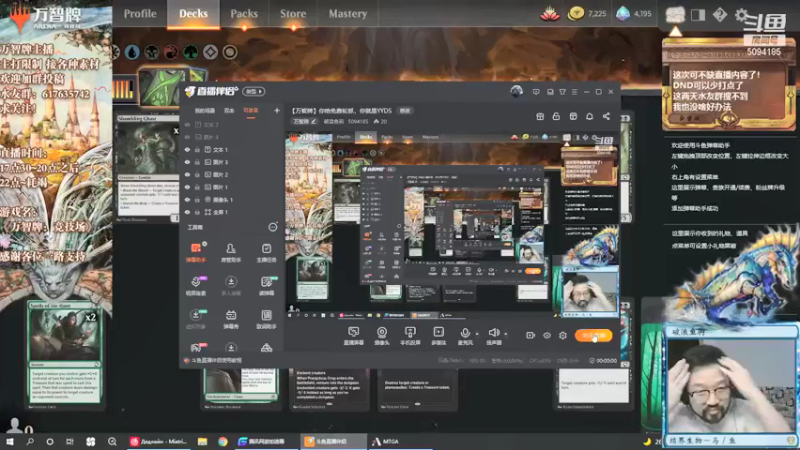
Task: Open the user avatar in companion title bar
Action: pyautogui.click(x=516, y=91)
